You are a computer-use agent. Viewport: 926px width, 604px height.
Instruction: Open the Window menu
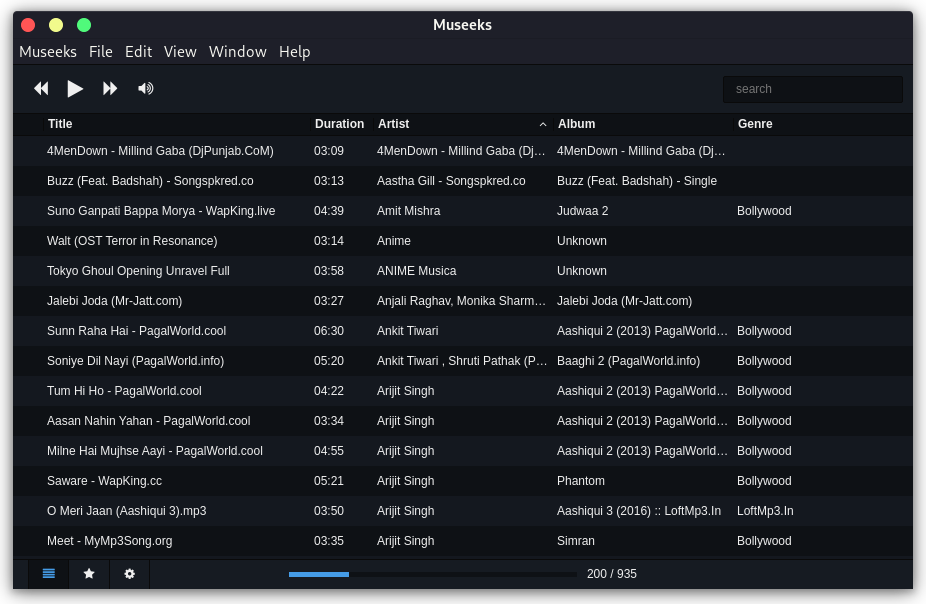pos(237,51)
